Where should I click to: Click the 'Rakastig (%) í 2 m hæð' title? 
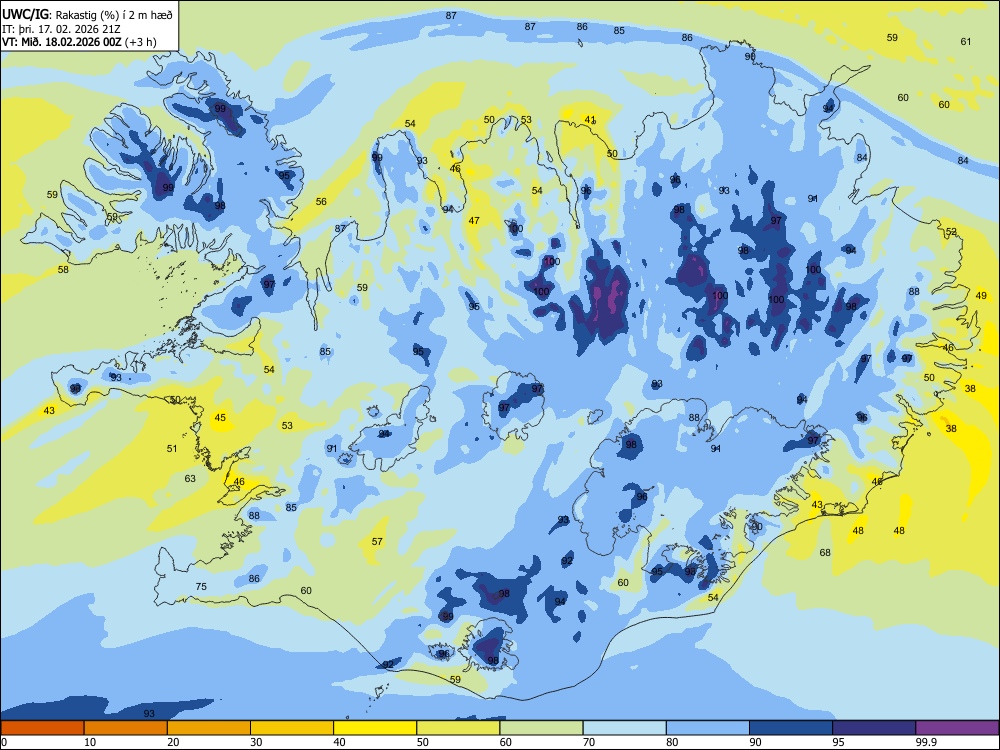click(114, 14)
